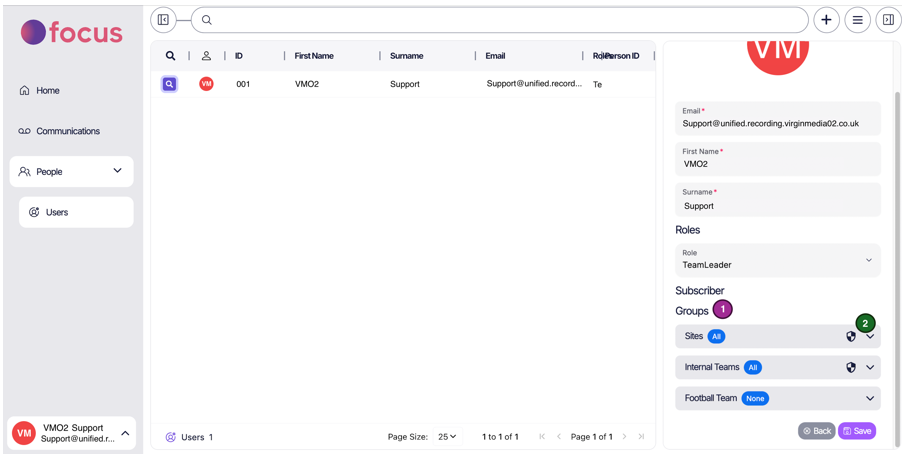
Task: Collapse the left sidebar panel icon
Action: point(163,20)
